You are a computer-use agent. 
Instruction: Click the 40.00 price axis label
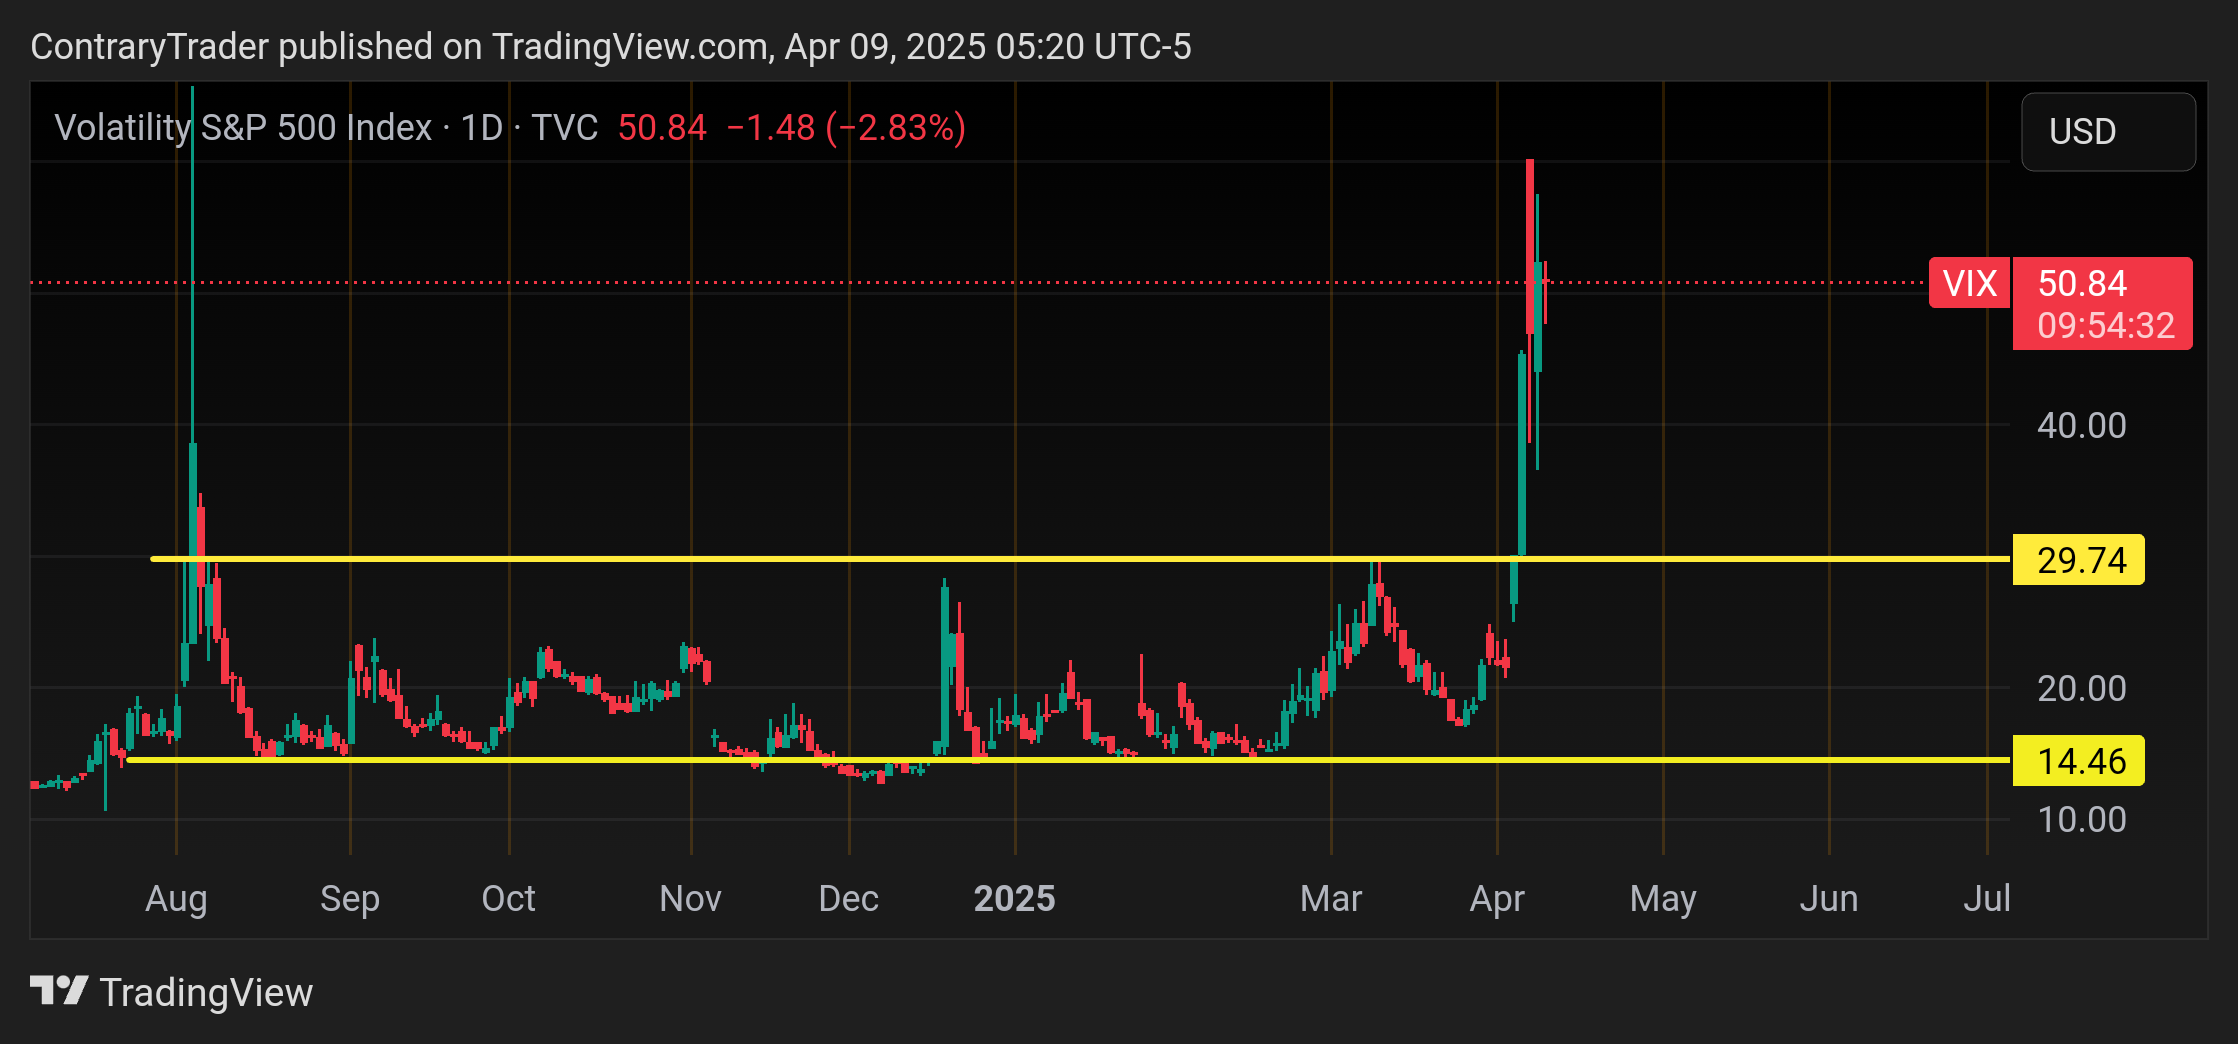pos(2082,426)
